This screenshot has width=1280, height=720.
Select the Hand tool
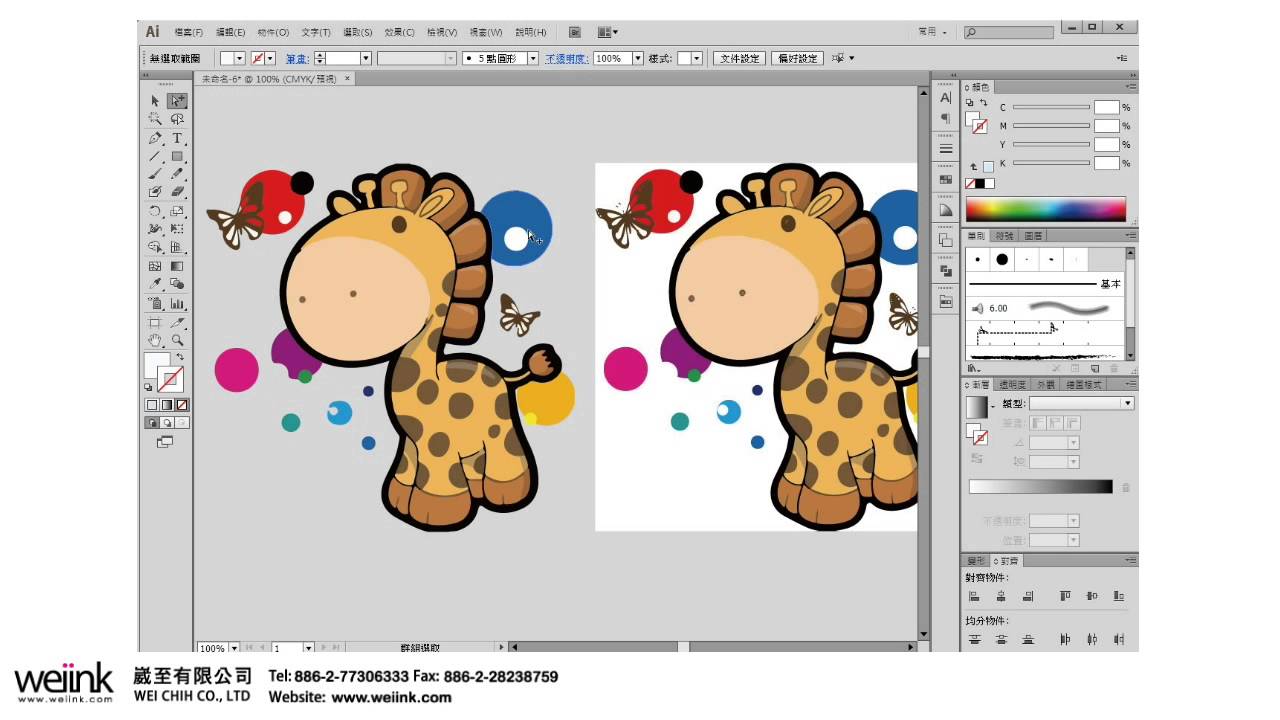tap(155, 341)
